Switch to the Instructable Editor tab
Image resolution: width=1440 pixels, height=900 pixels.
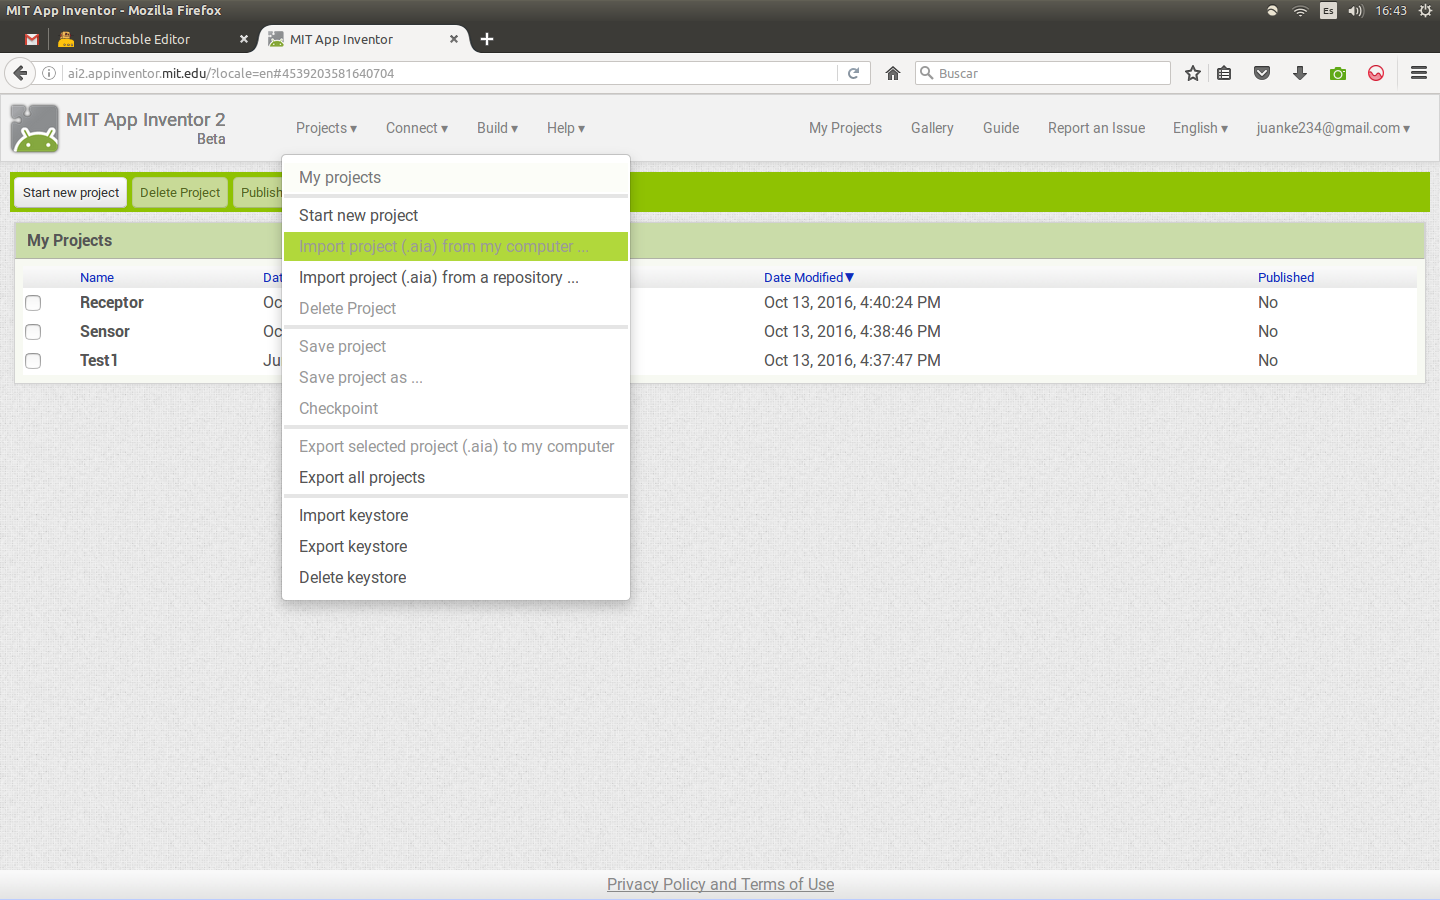pyautogui.click(x=134, y=39)
